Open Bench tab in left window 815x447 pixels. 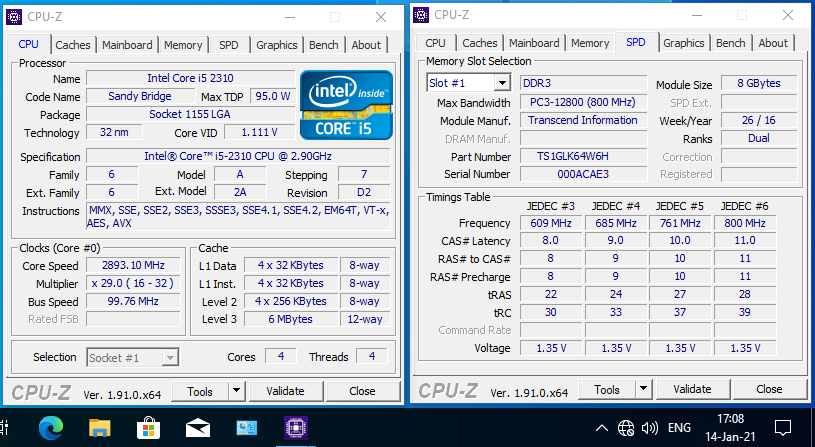pyautogui.click(x=324, y=45)
